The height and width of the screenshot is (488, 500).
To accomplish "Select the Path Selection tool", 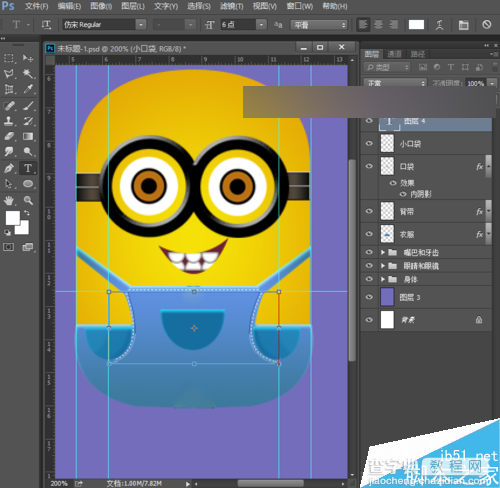I will 9,184.
